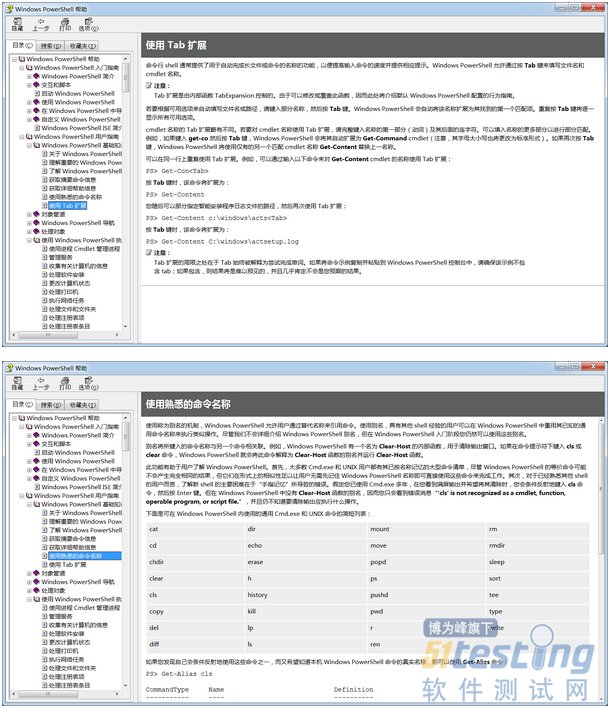Click the book icon of 处理对象 in bottom window

point(37,591)
